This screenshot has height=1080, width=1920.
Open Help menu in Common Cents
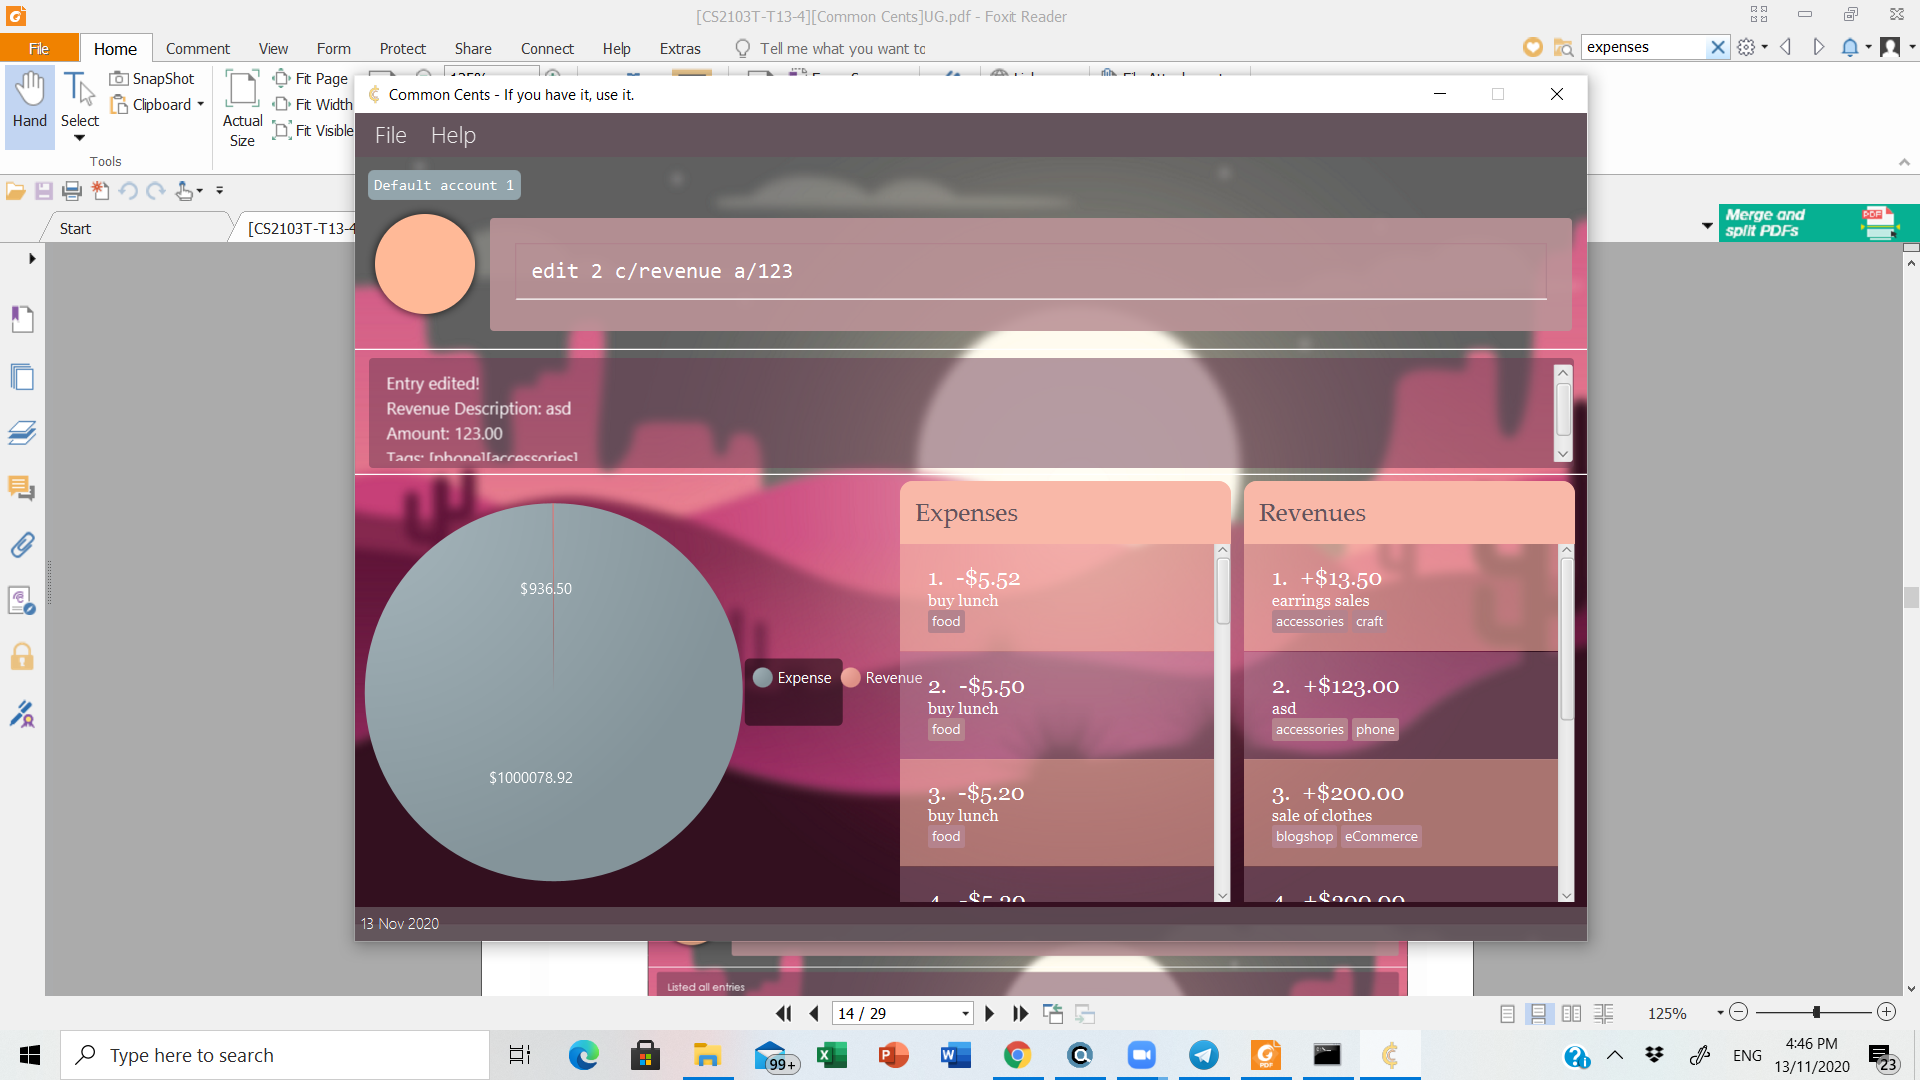[453, 135]
